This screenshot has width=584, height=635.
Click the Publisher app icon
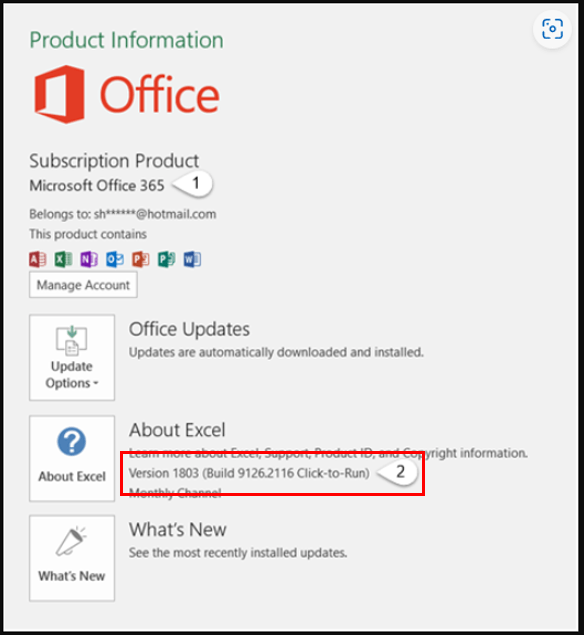(x=166, y=259)
